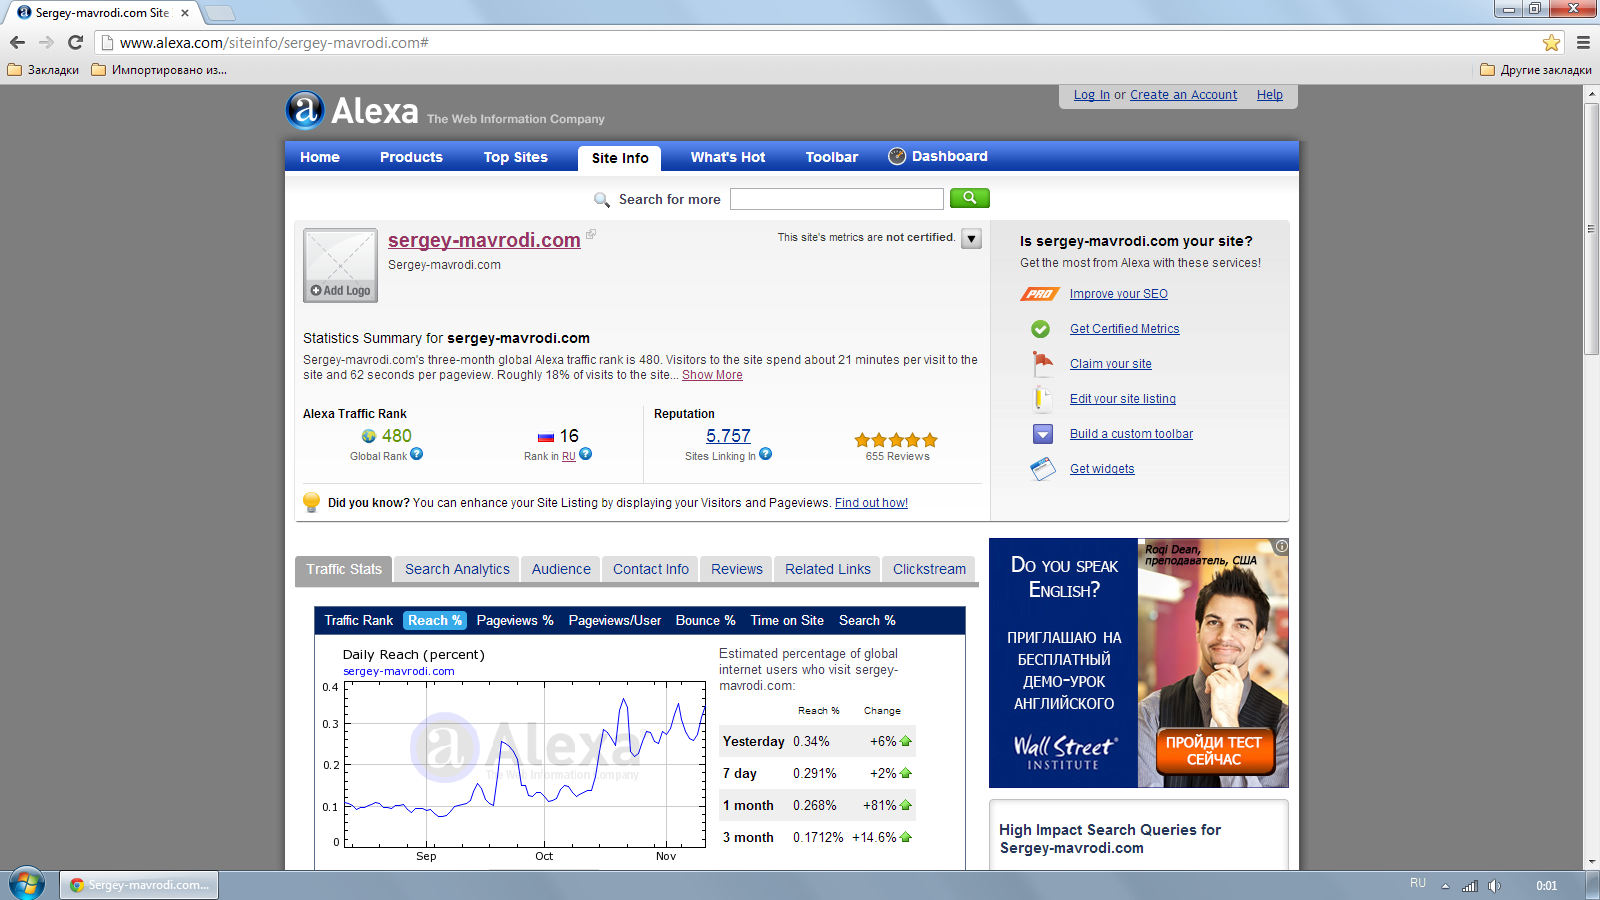Click the page vertical scrollbar thumb
Viewport: 1600px width, 900px height.
pos(1591,228)
